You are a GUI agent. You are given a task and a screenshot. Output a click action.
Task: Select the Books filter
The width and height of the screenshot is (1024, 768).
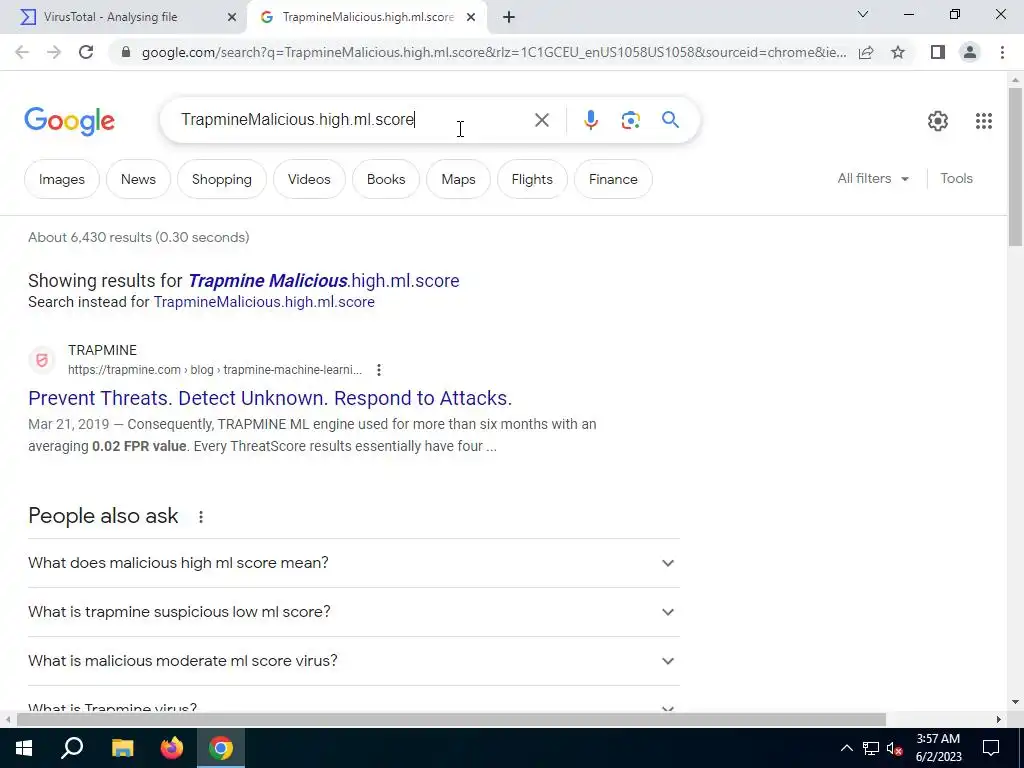click(x=386, y=179)
